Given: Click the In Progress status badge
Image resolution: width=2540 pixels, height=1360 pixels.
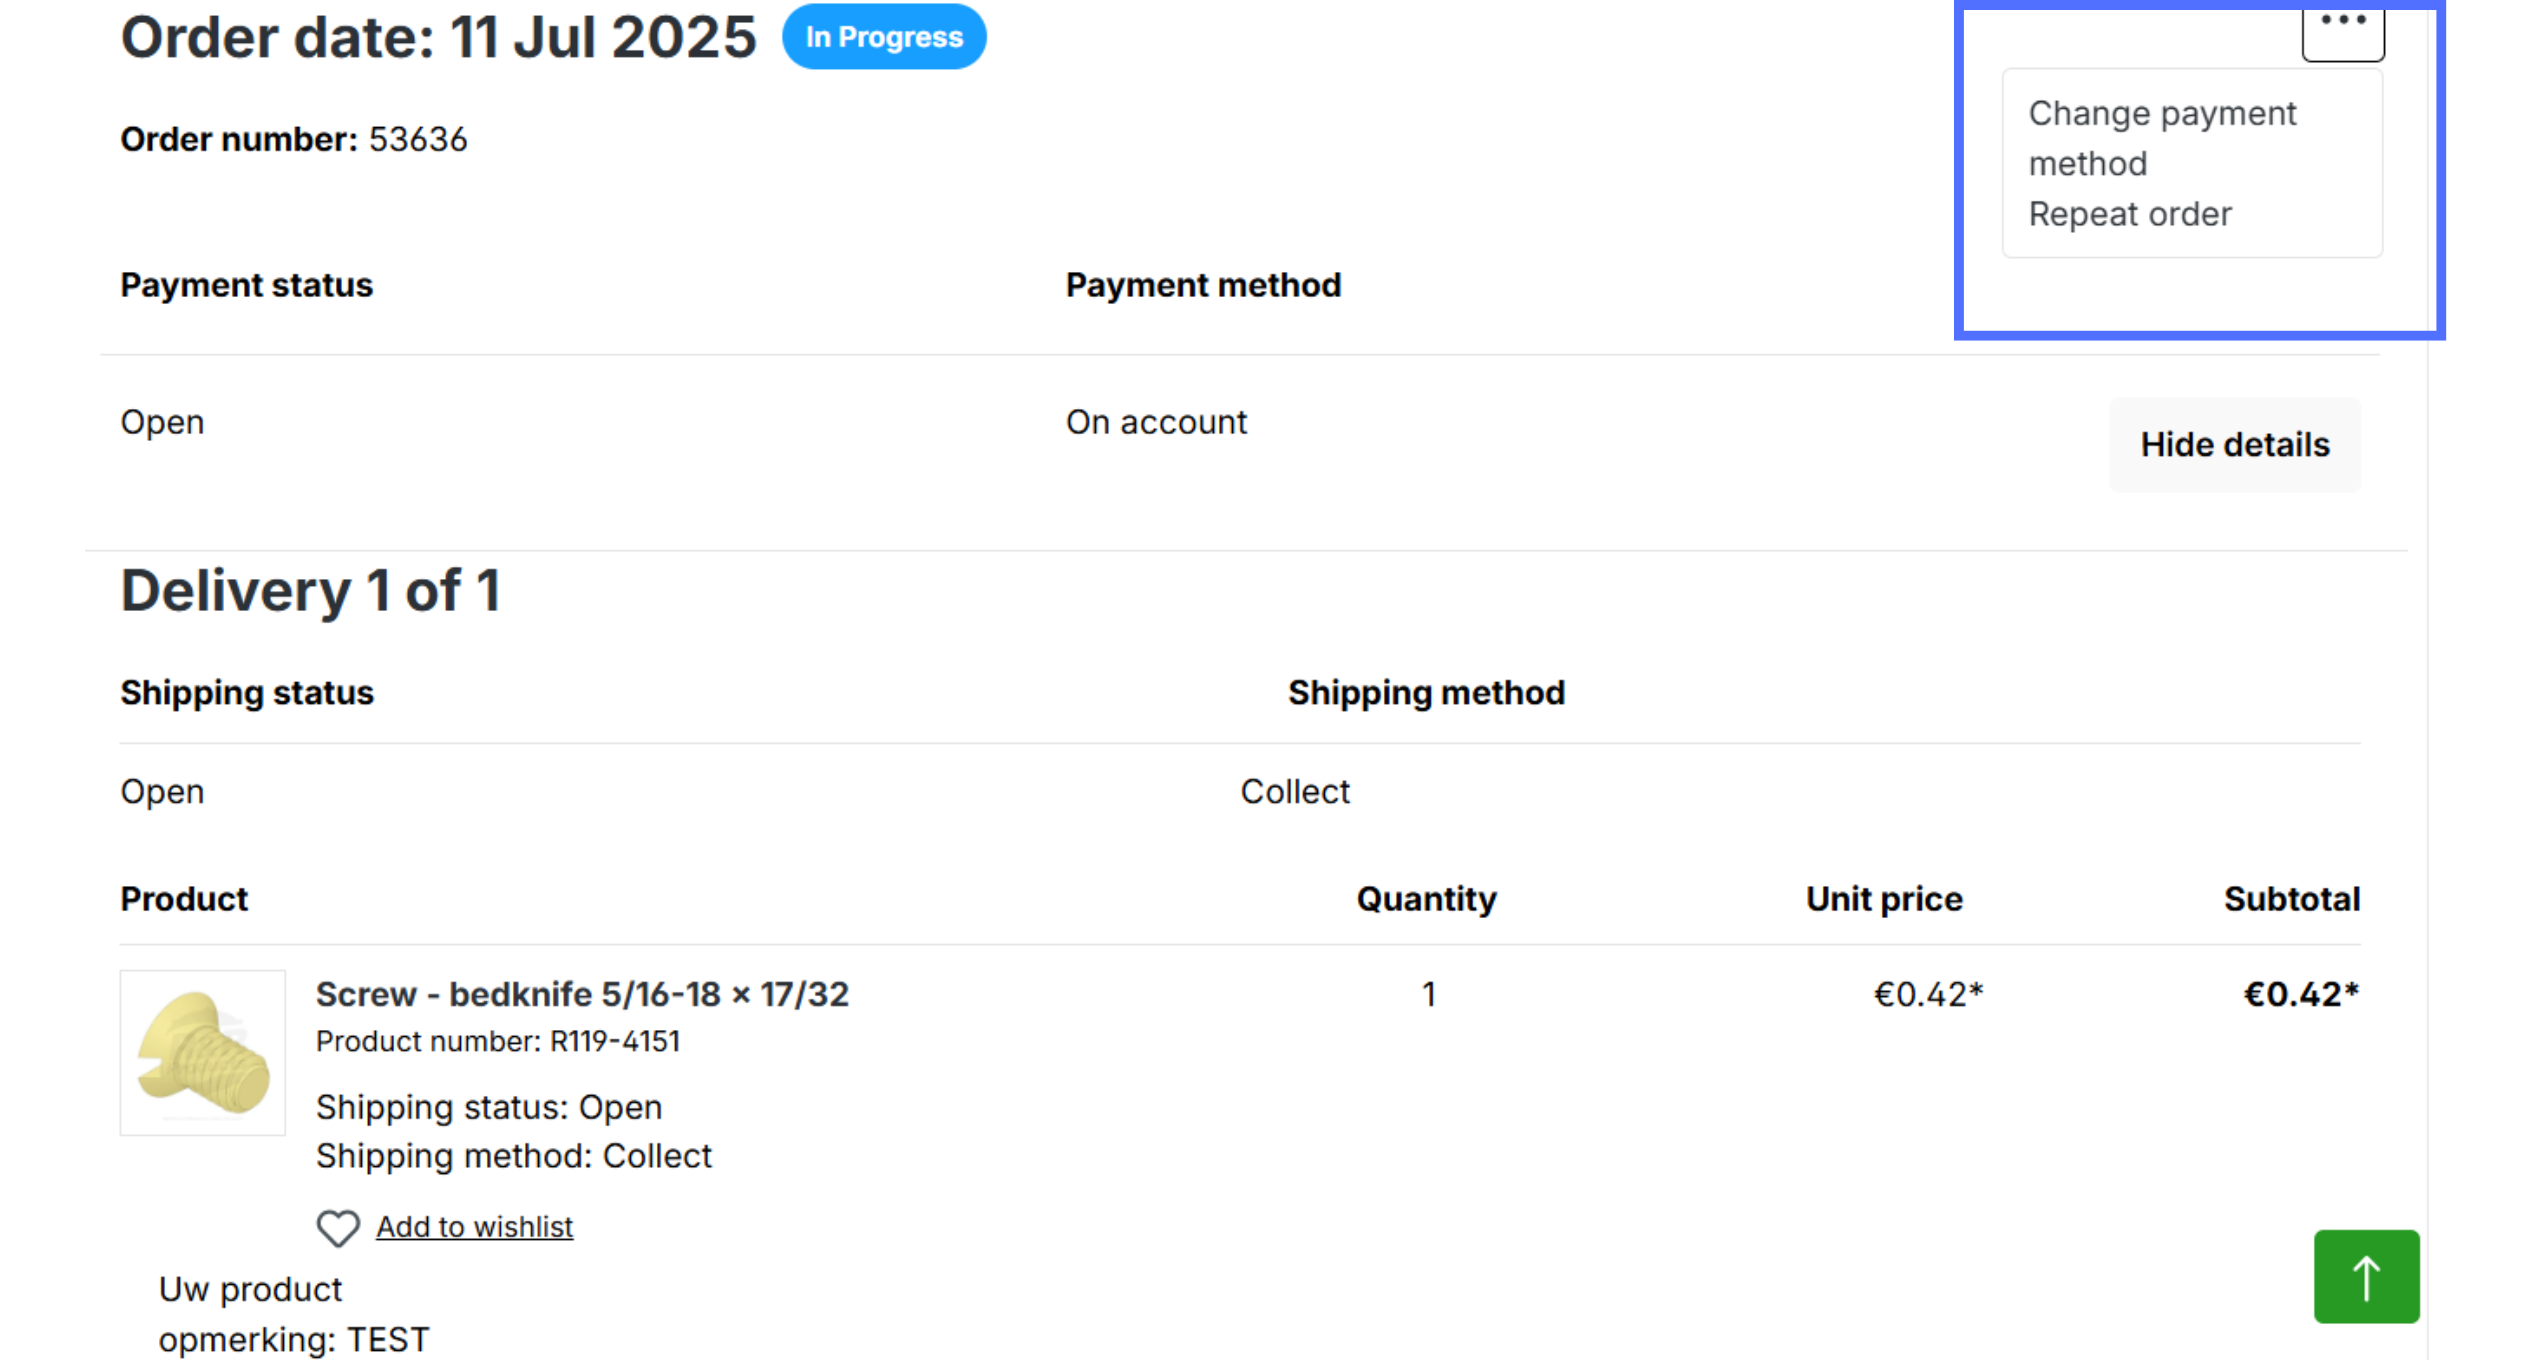Looking at the screenshot, I should tap(884, 37).
